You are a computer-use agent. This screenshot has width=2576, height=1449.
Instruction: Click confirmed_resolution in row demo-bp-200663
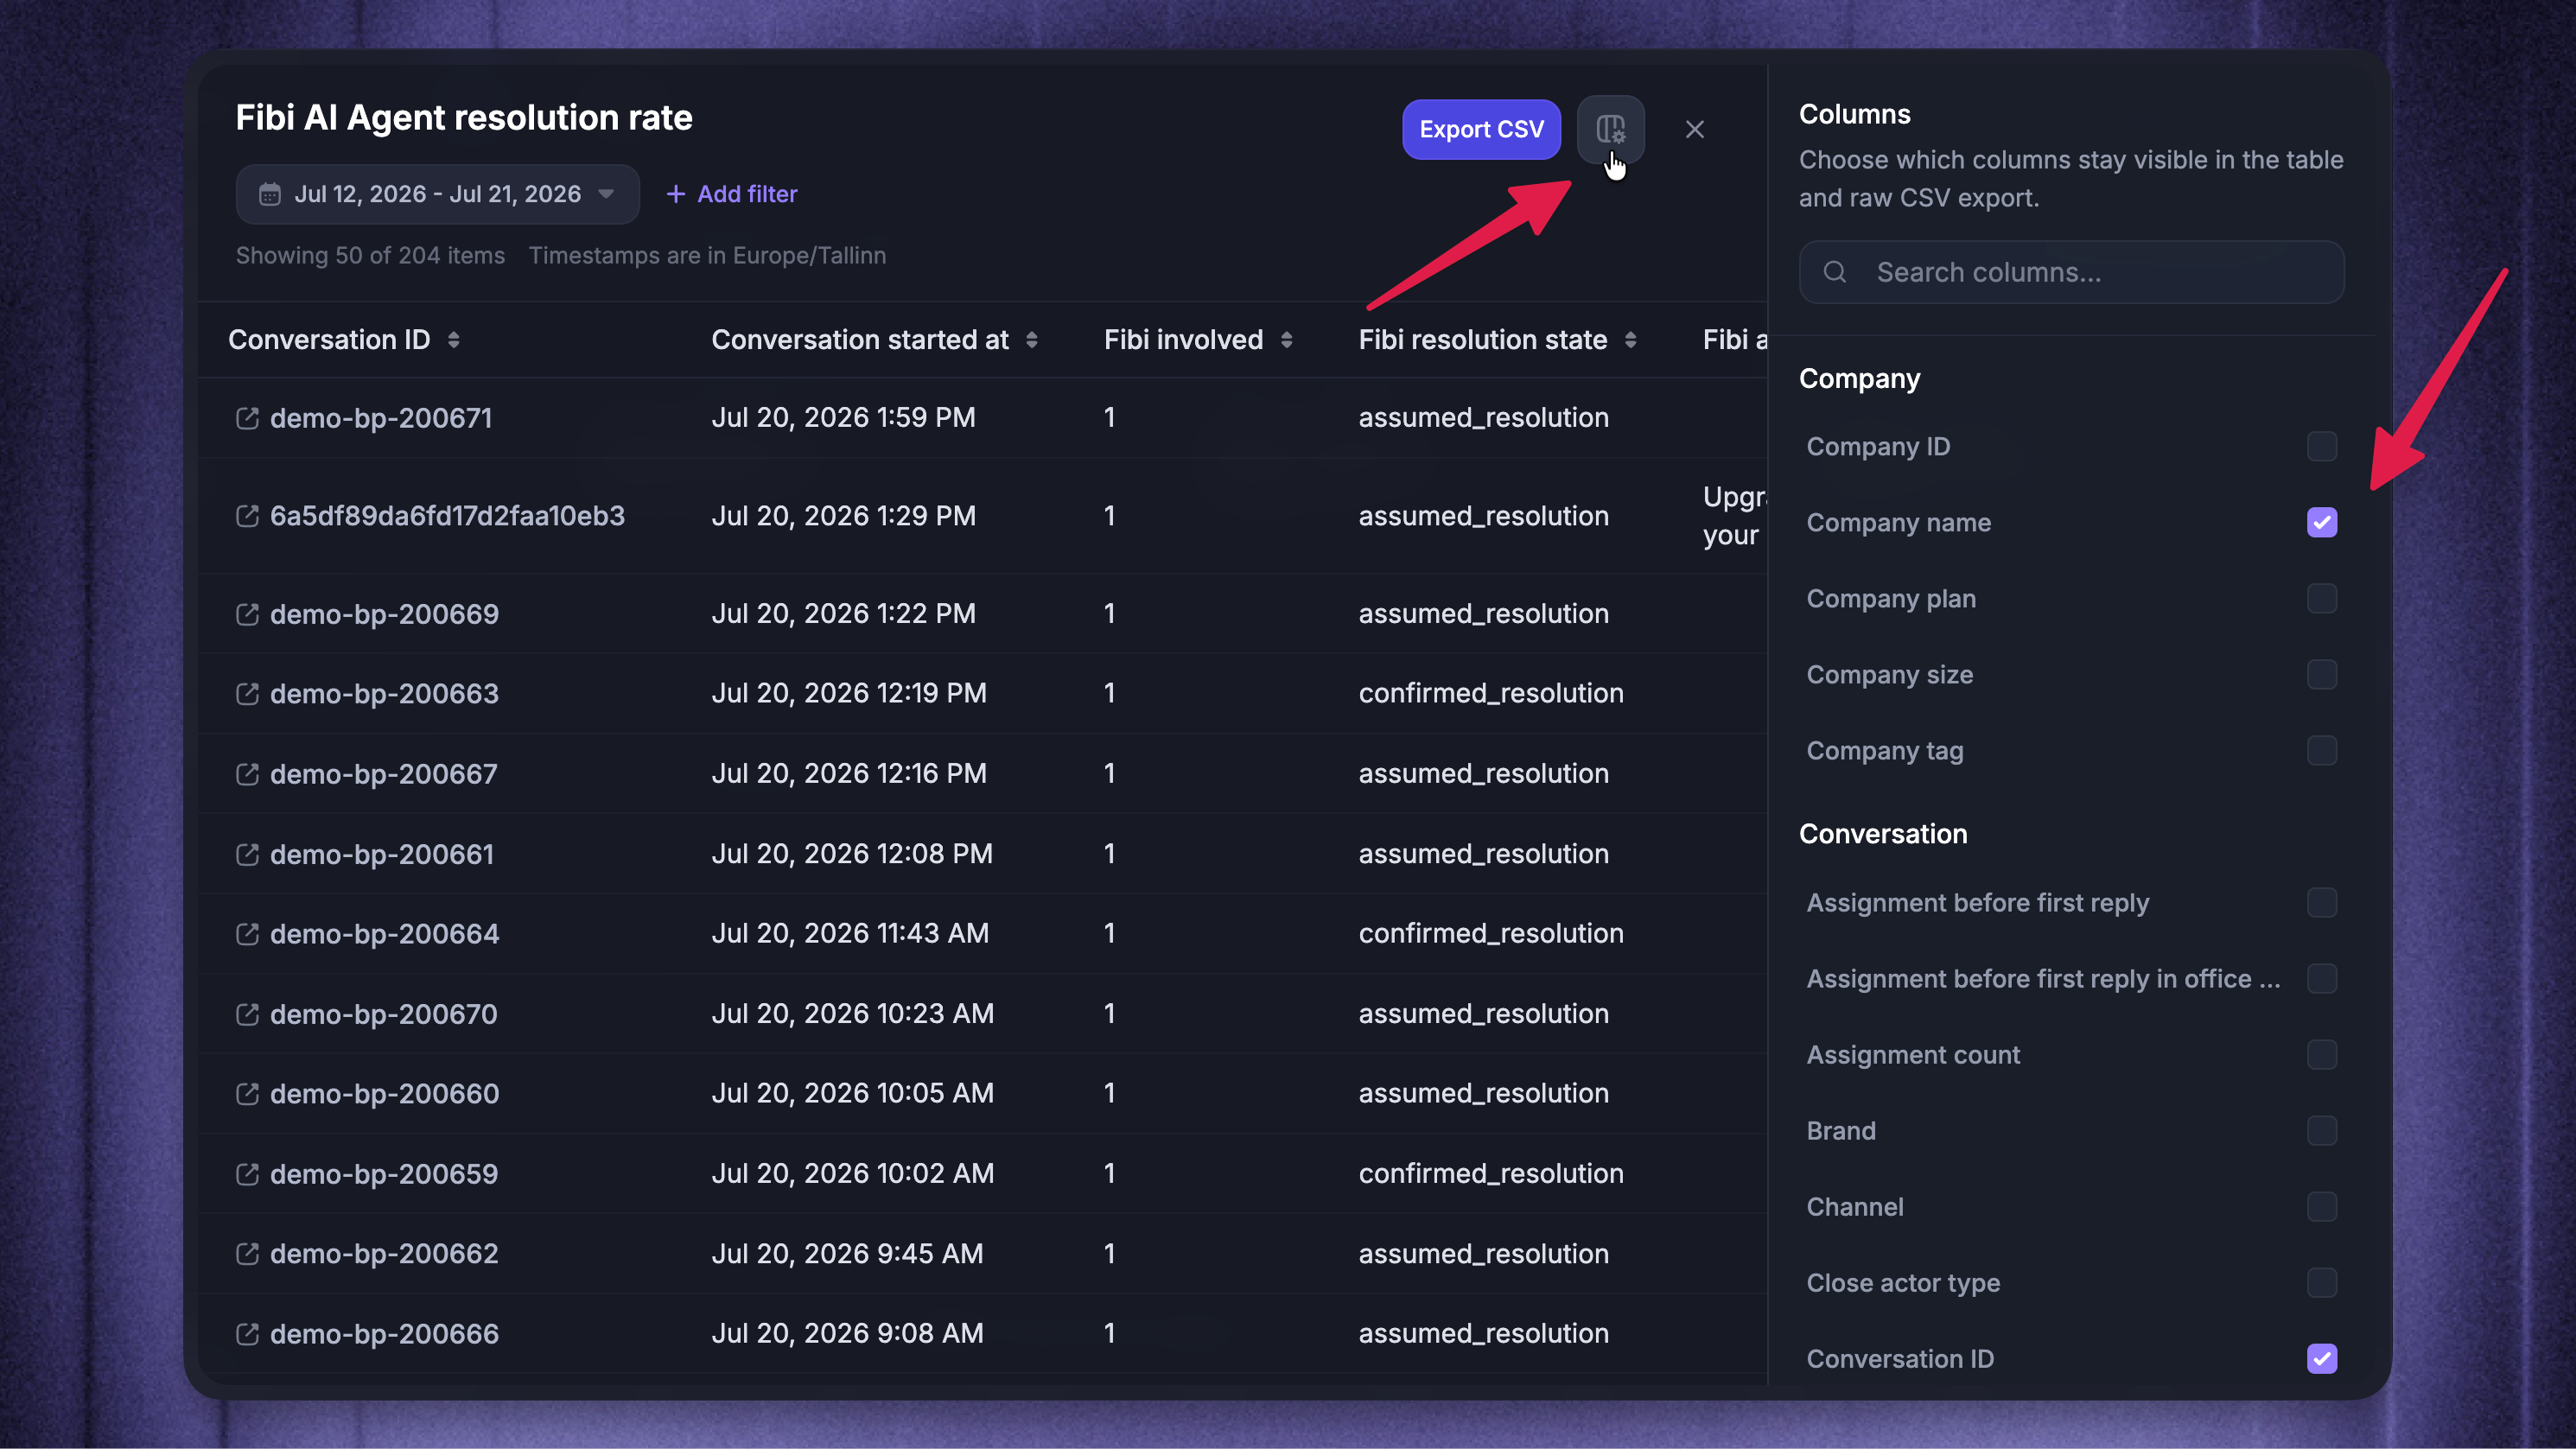pyautogui.click(x=1491, y=694)
